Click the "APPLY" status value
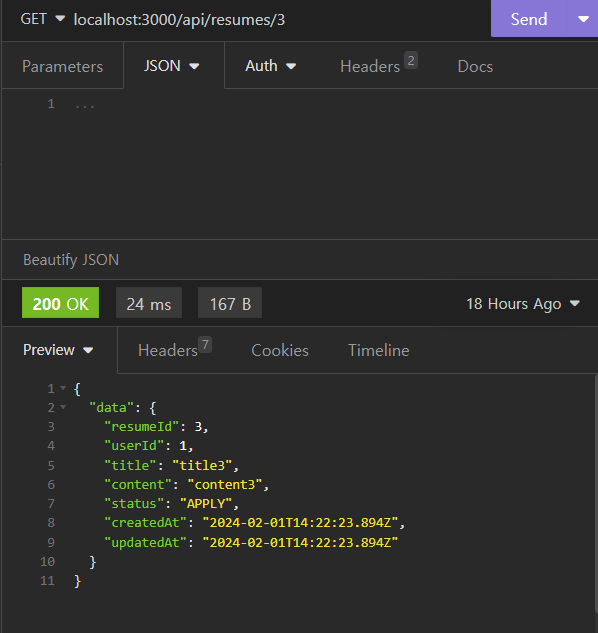Screen dimensions: 598x633 [206, 503]
